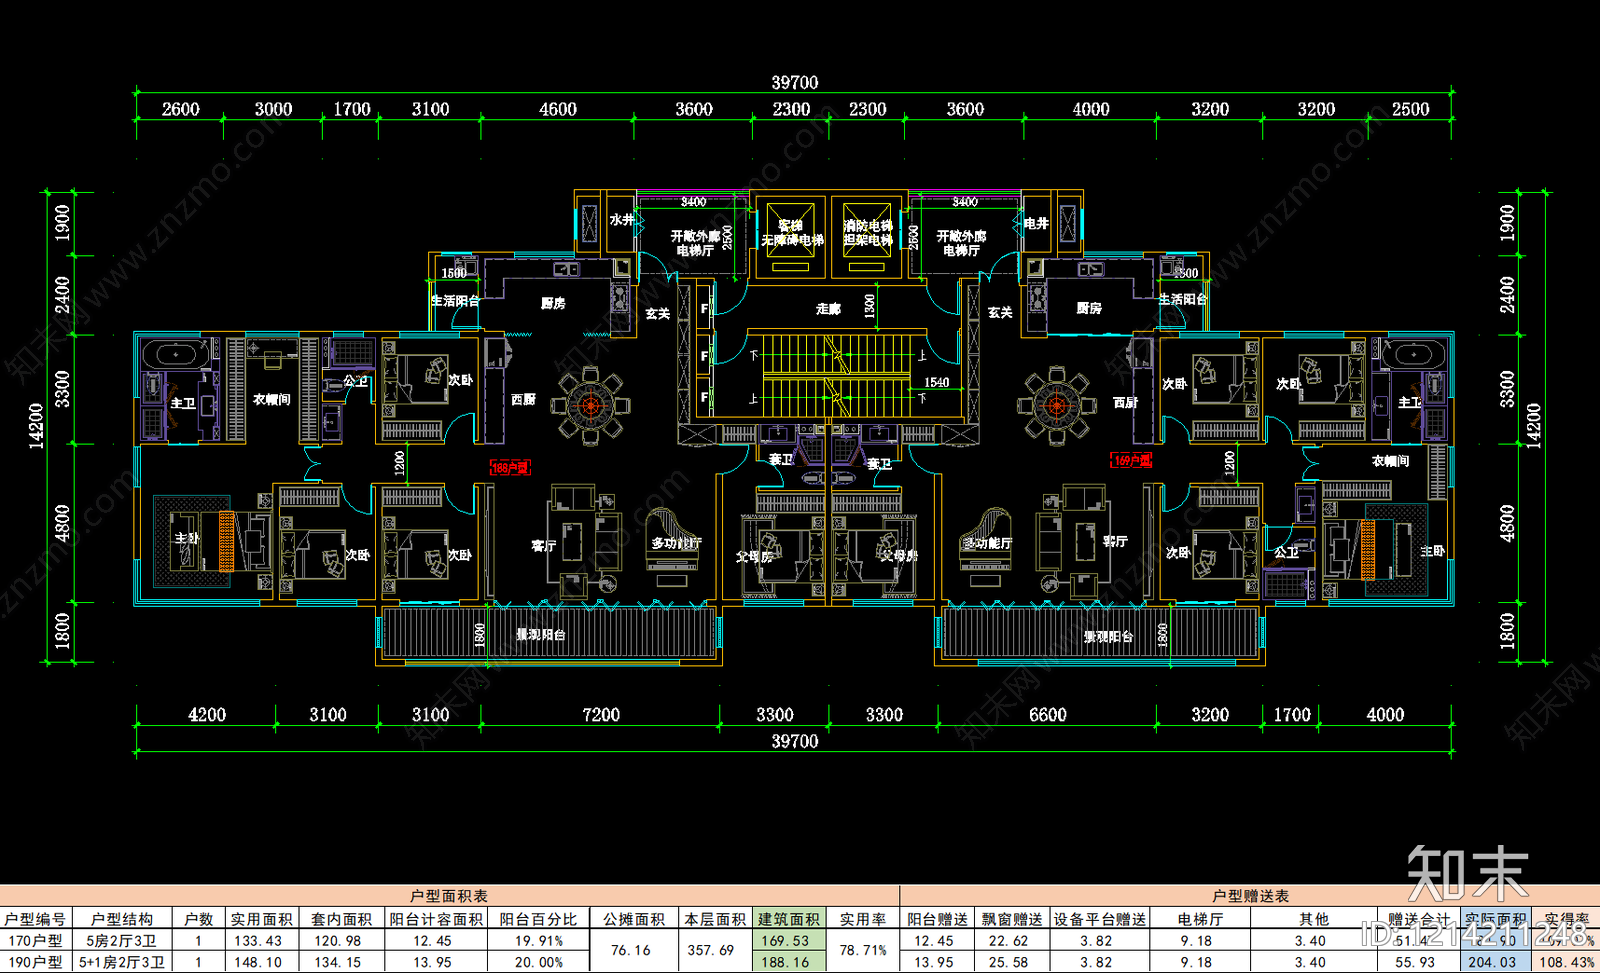Select the 走廊 corridor label
Viewport: 1600px width, 973px height.
click(x=829, y=309)
